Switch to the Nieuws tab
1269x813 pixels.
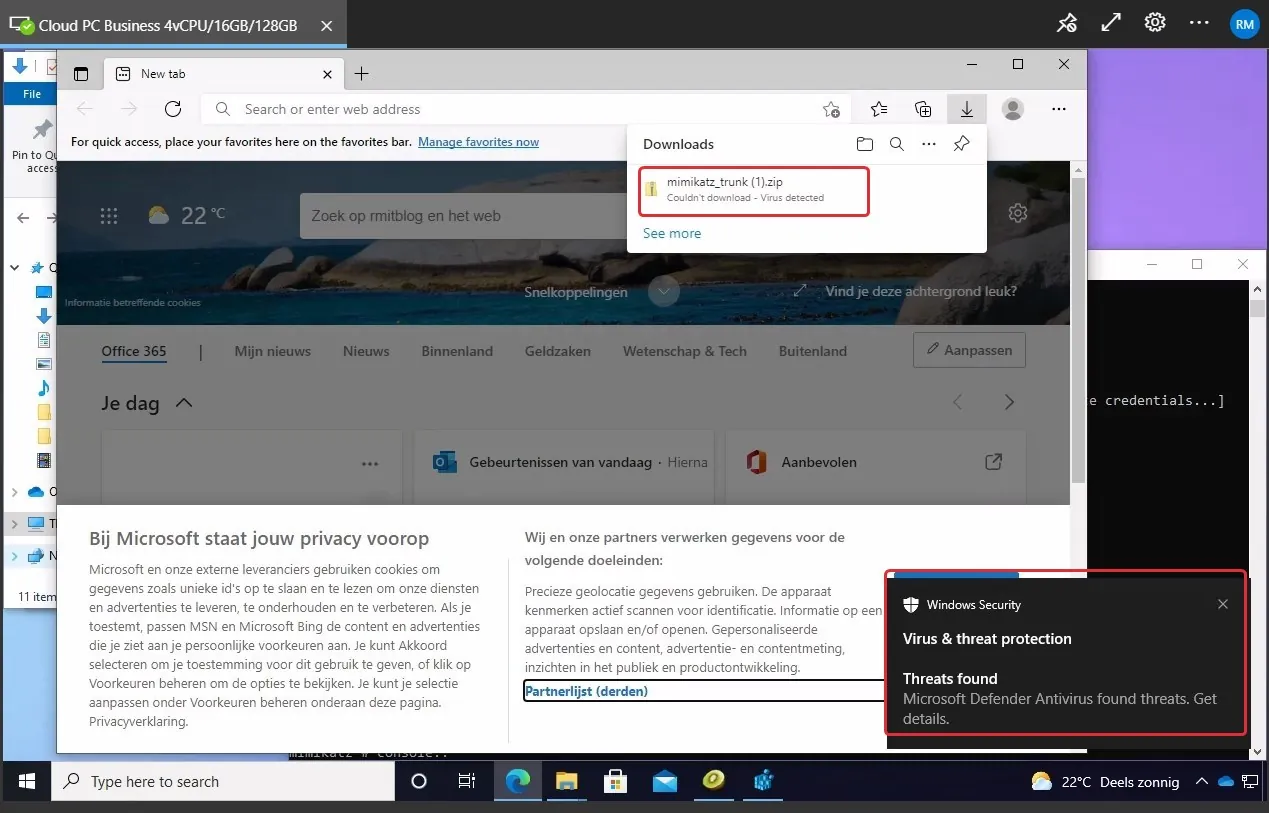click(366, 351)
